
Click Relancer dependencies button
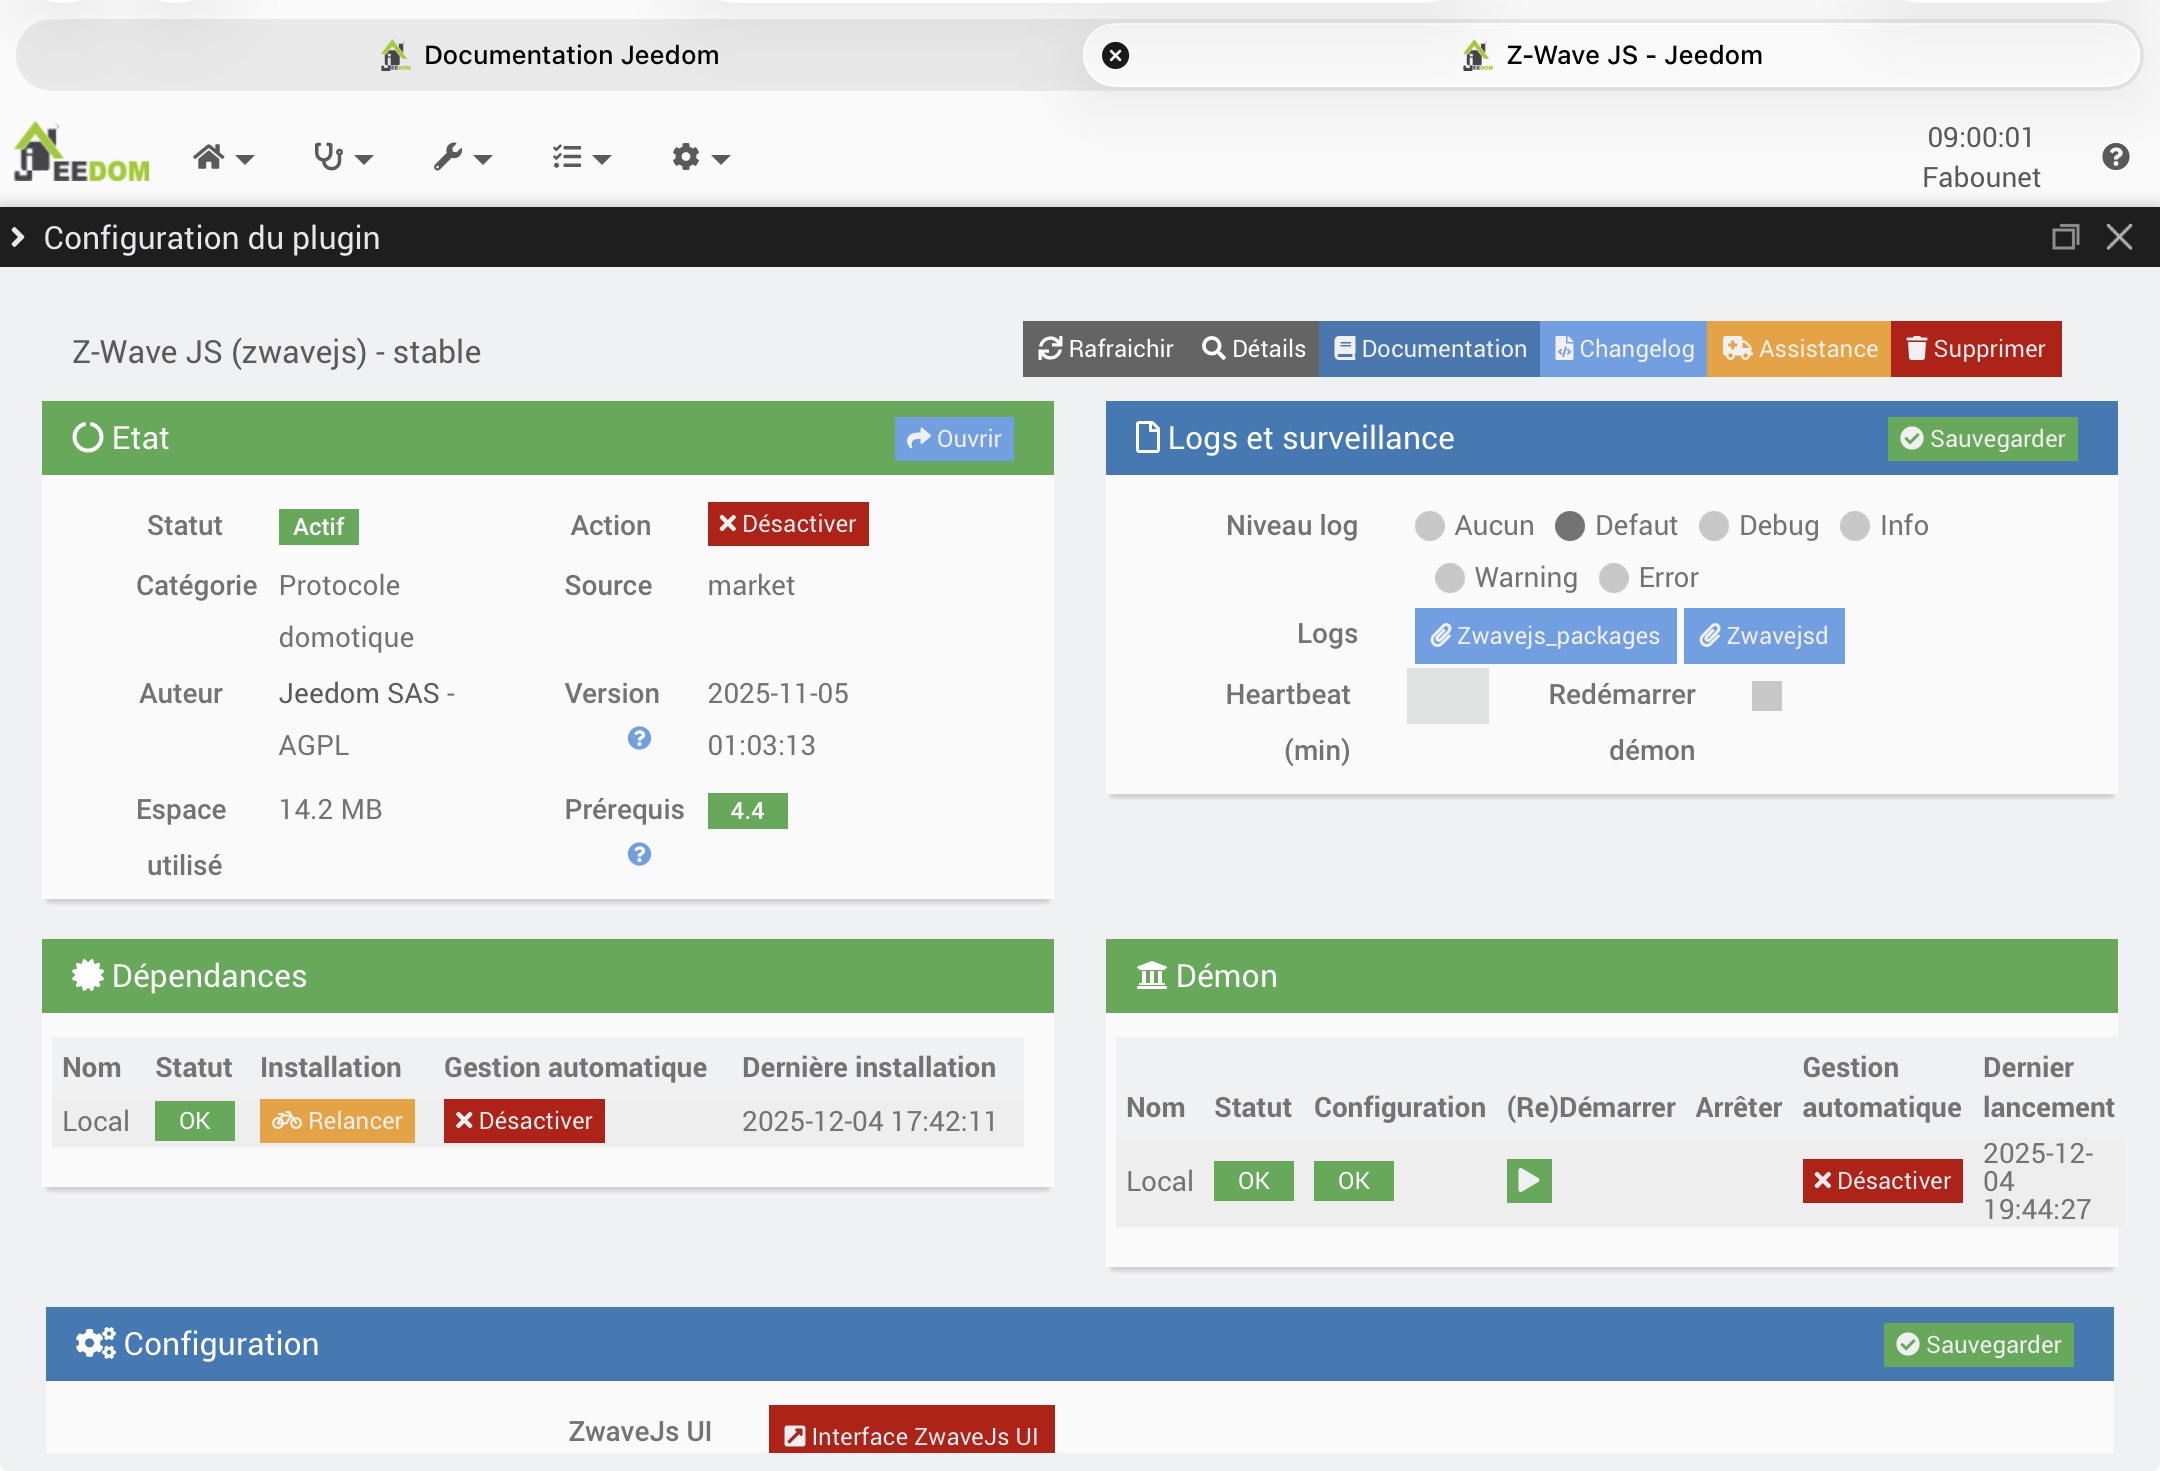(337, 1121)
